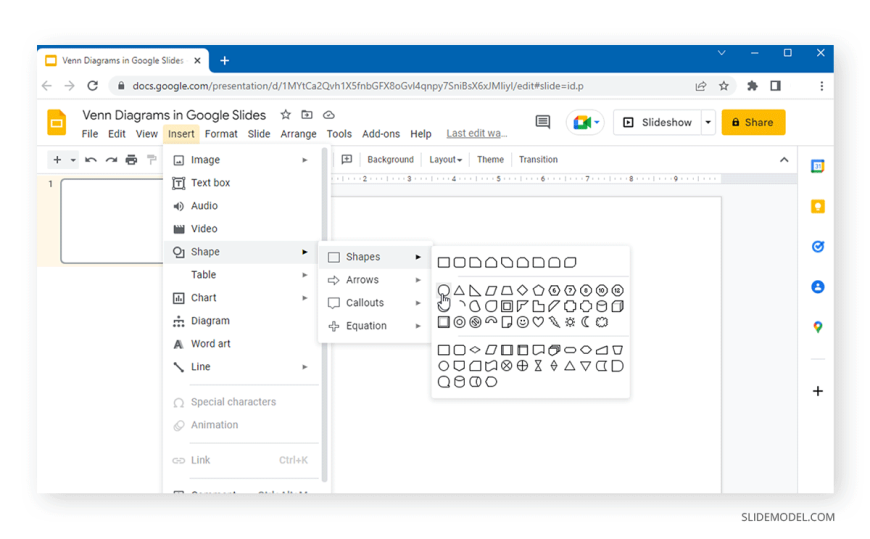Viewport: 870px width, 539px height.
Task: Open Google Maps side panel icon
Action: coord(817,327)
